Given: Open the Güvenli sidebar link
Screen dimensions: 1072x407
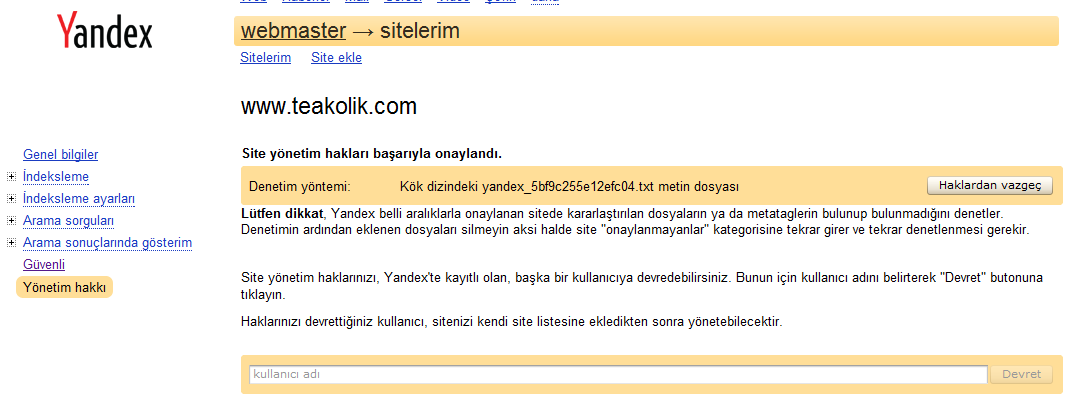Looking at the screenshot, I should [x=44, y=265].
